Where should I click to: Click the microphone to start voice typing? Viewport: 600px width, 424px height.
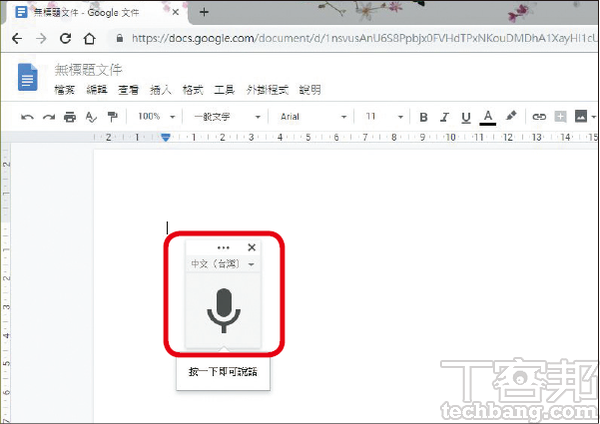click(224, 310)
